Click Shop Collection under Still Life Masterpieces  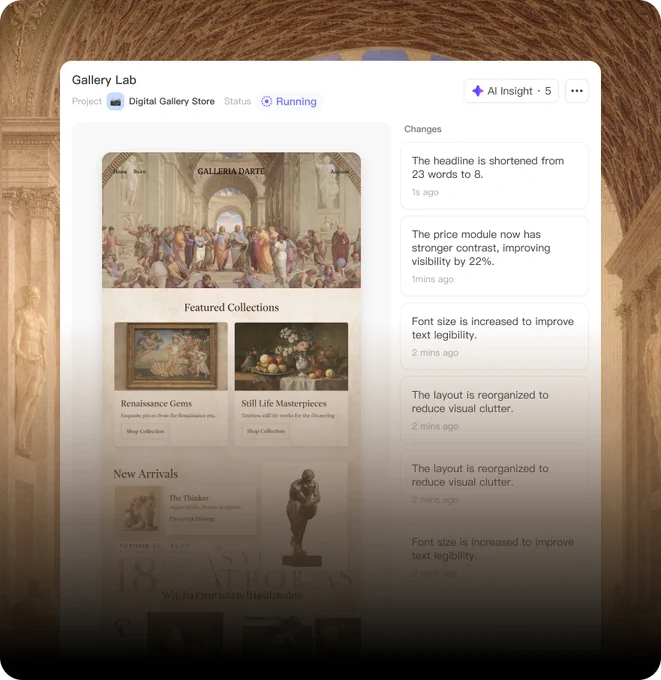(266, 431)
